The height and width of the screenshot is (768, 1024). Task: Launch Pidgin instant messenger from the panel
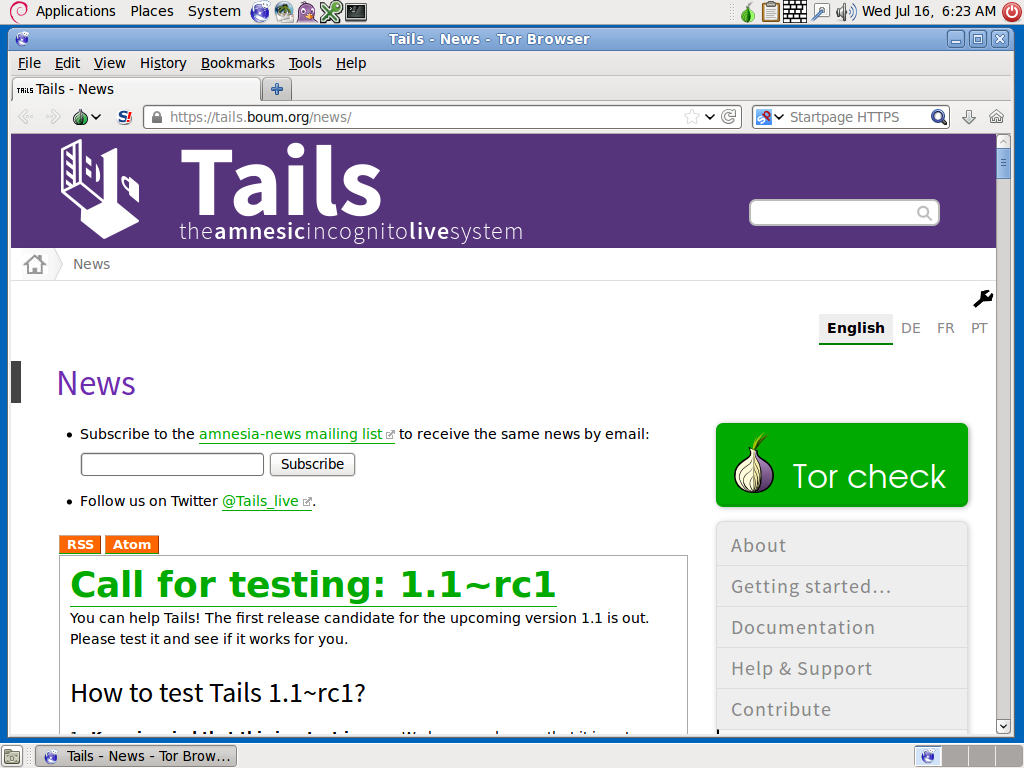pos(306,11)
